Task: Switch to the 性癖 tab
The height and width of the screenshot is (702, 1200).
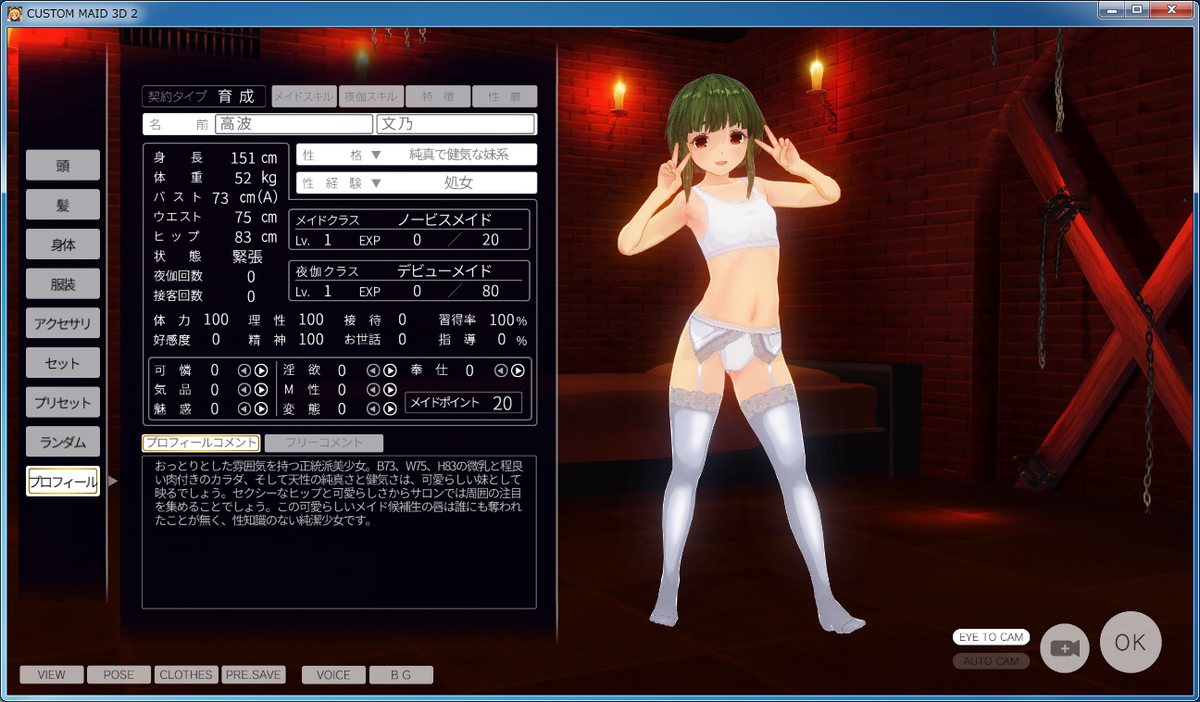Action: point(504,96)
